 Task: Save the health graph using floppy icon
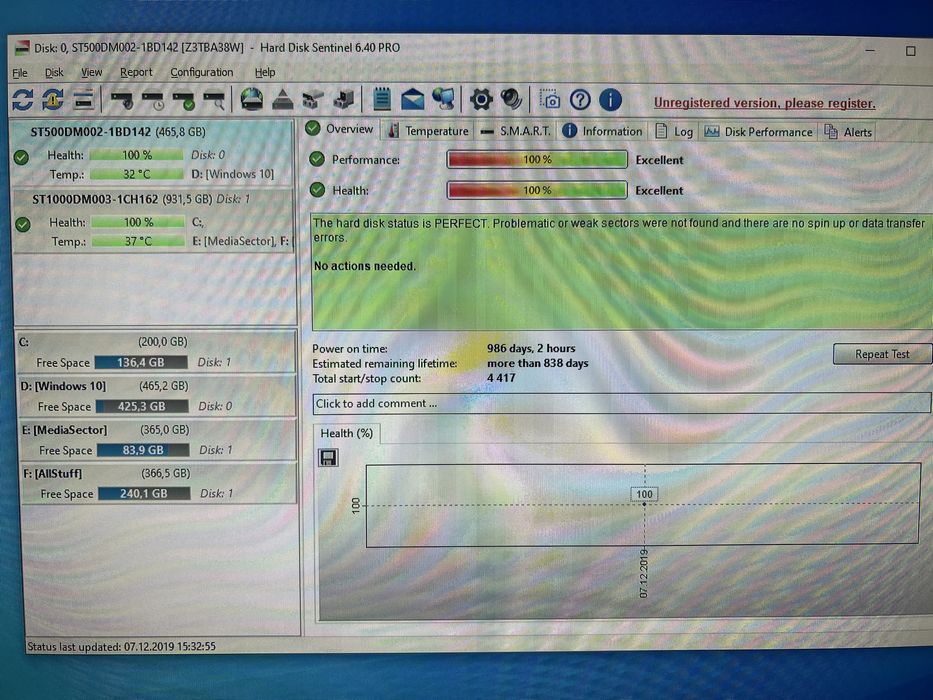click(x=328, y=458)
